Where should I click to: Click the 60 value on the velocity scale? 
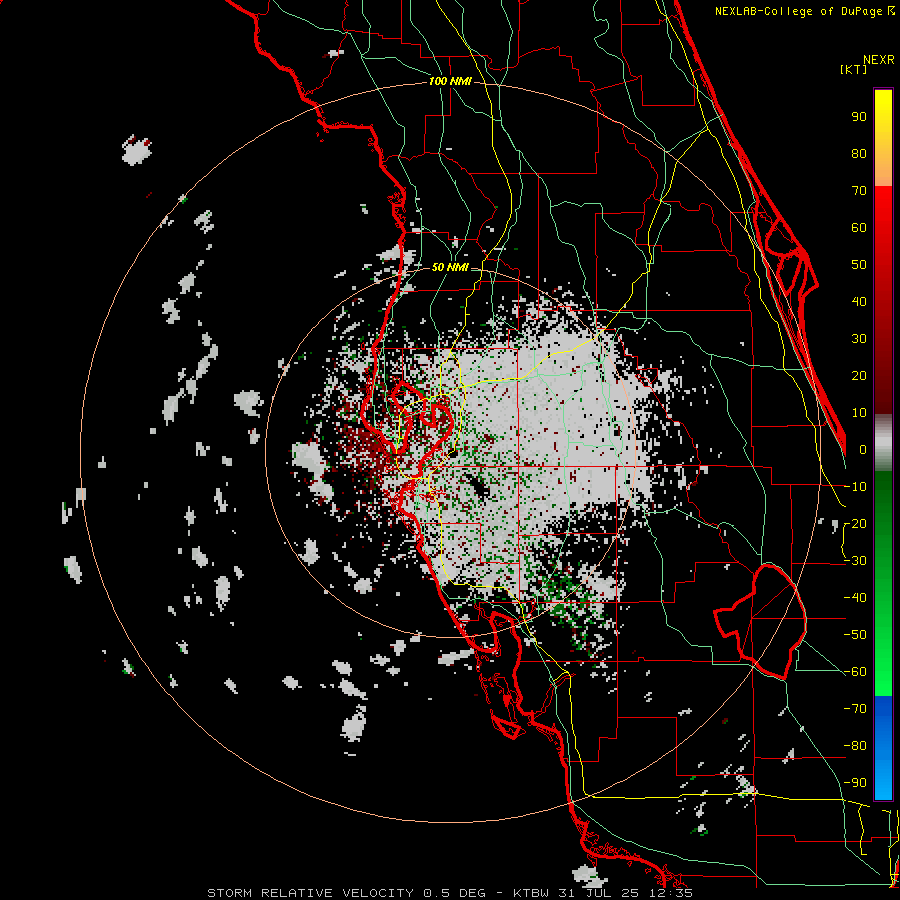pos(859,228)
